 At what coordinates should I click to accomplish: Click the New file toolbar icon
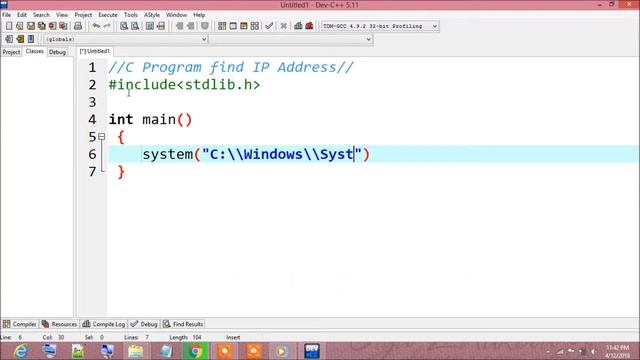9,26
